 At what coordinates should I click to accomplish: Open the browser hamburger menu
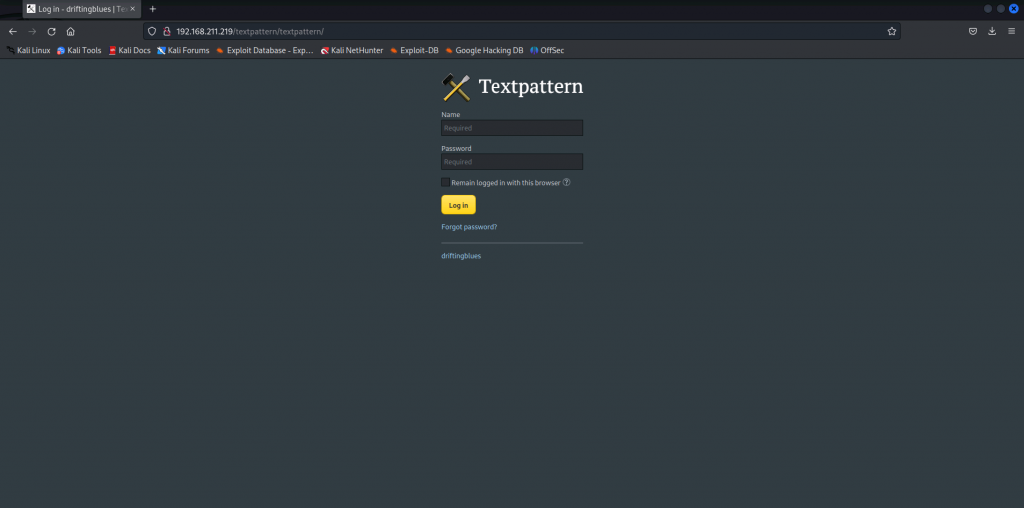[1012, 31]
